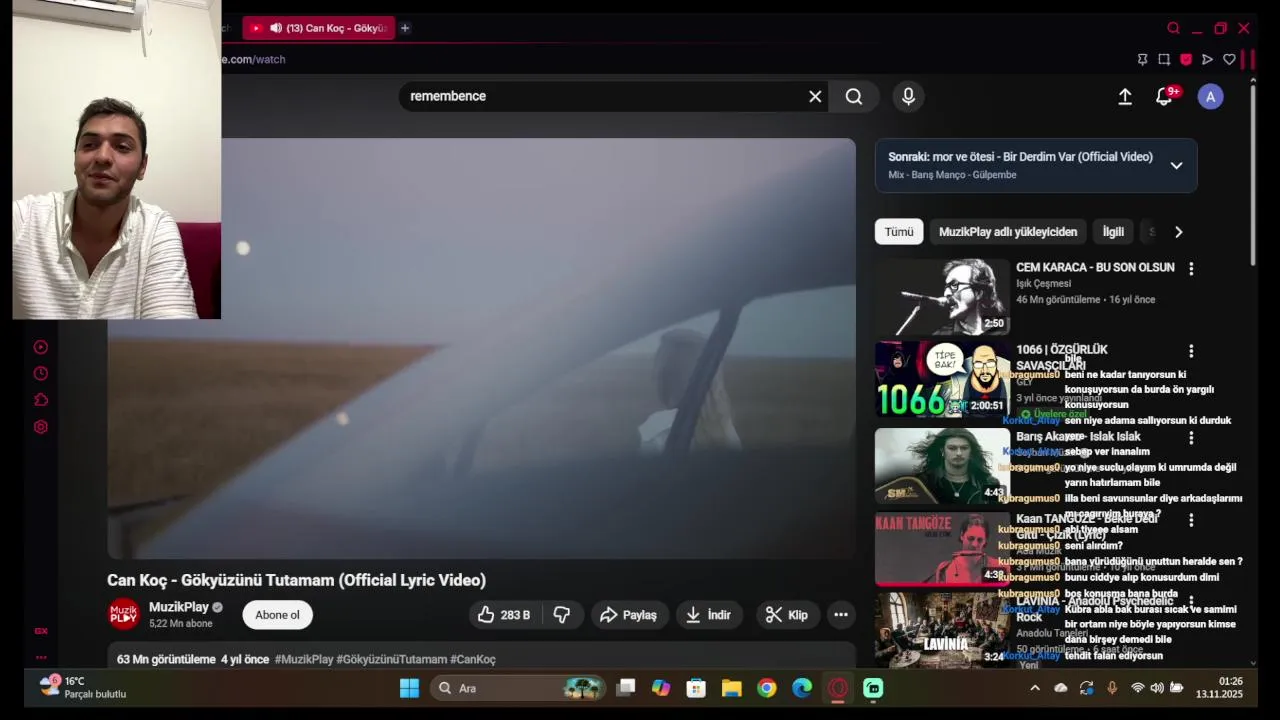
Task: Open sidebar three-dot more options
Action: pyautogui.click(x=41, y=657)
